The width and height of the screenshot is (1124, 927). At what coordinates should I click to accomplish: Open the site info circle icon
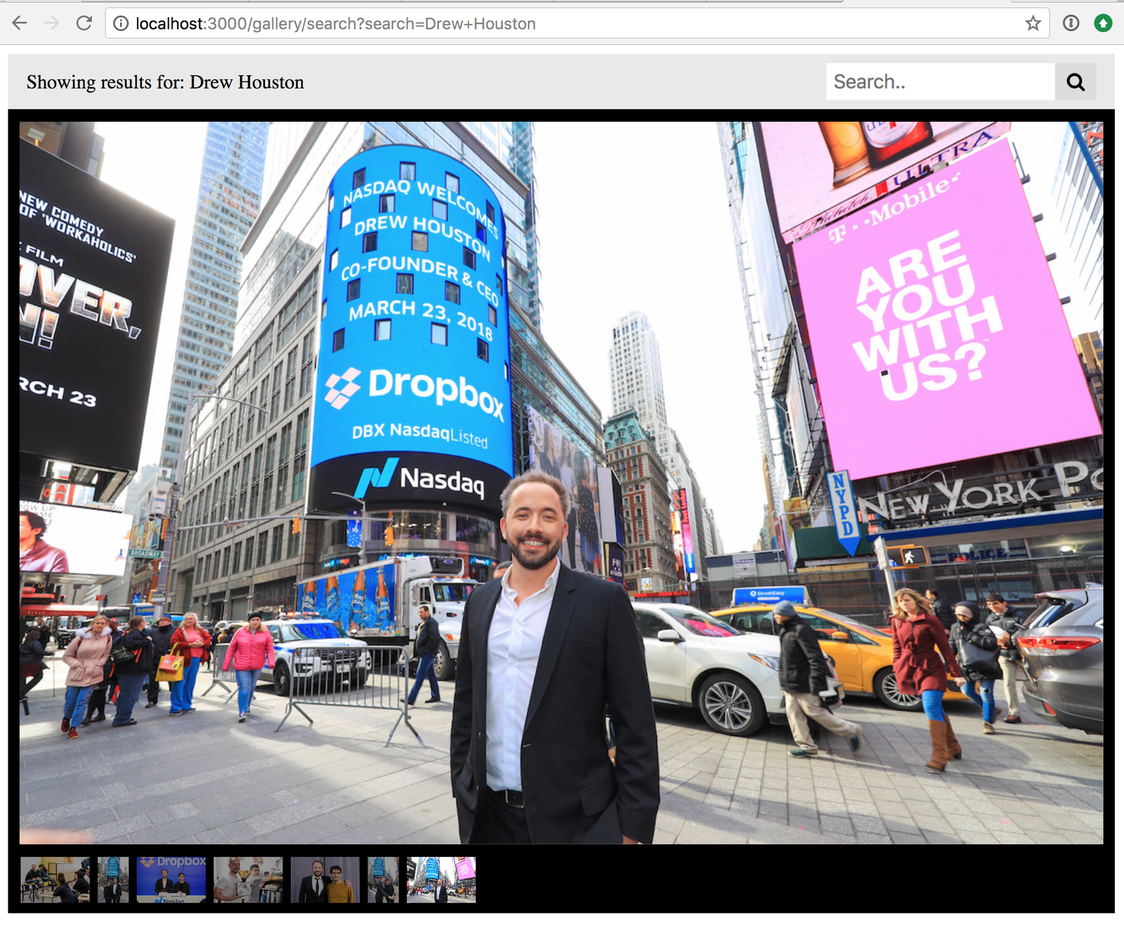121,24
